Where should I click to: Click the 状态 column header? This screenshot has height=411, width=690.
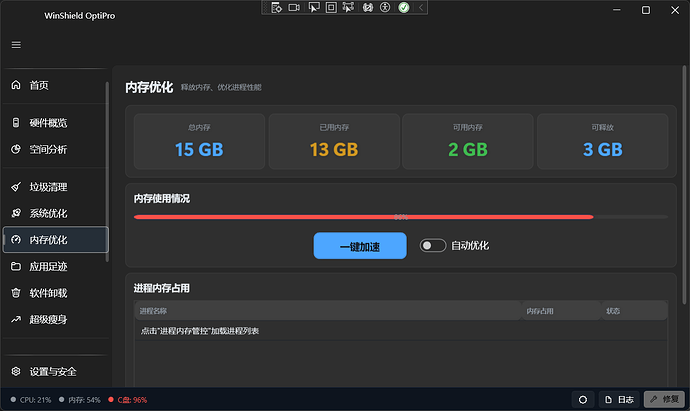(x=635, y=311)
